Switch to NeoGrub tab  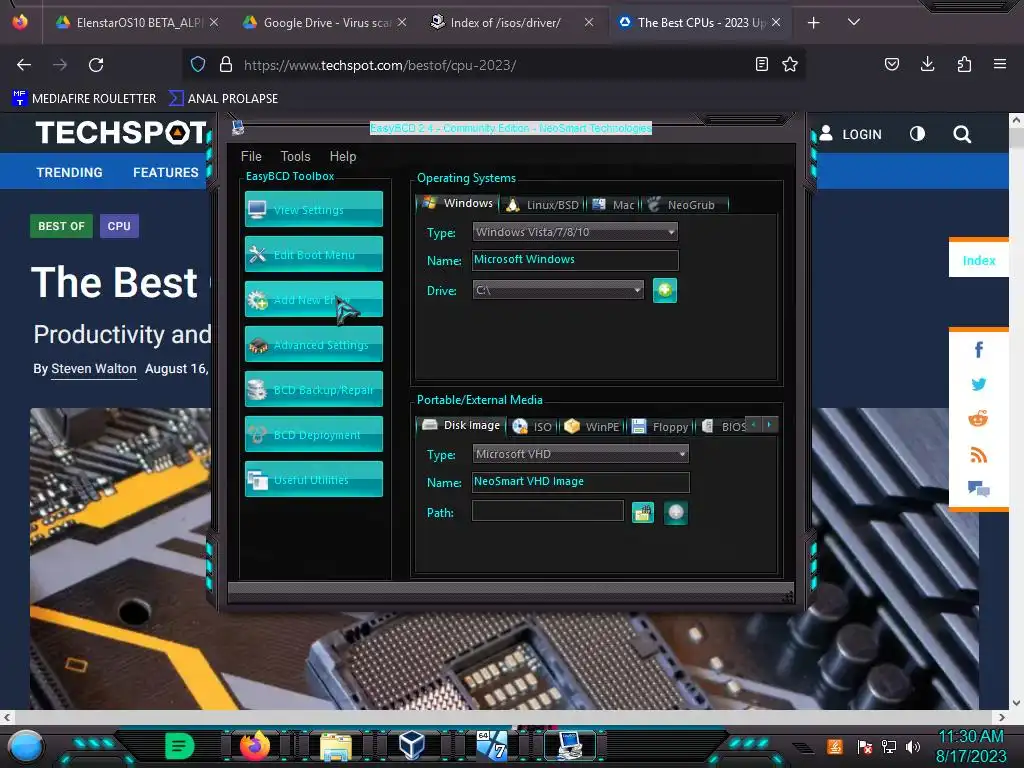pos(683,204)
